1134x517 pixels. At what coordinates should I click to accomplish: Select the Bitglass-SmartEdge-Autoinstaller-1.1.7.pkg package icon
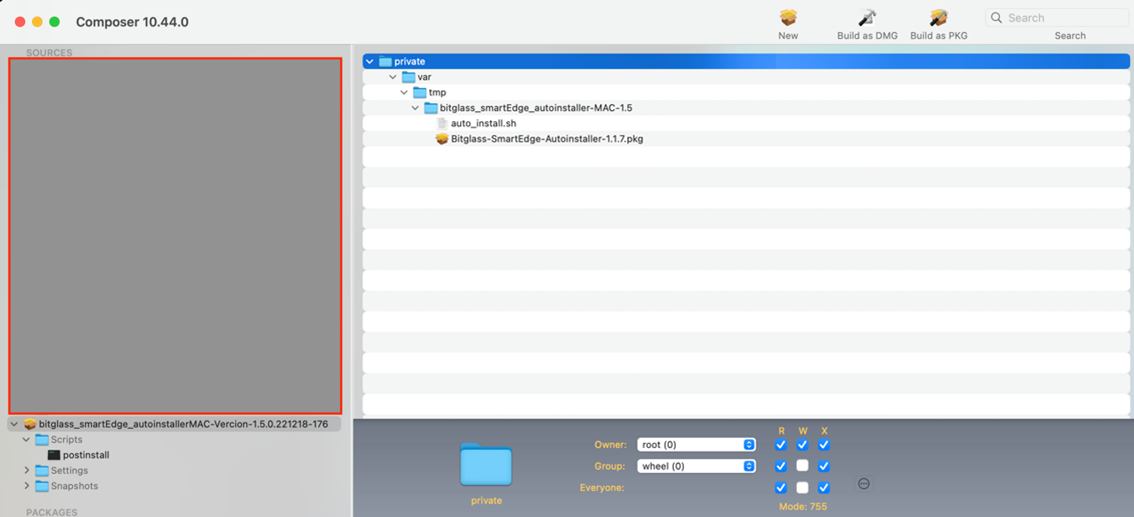pos(442,139)
